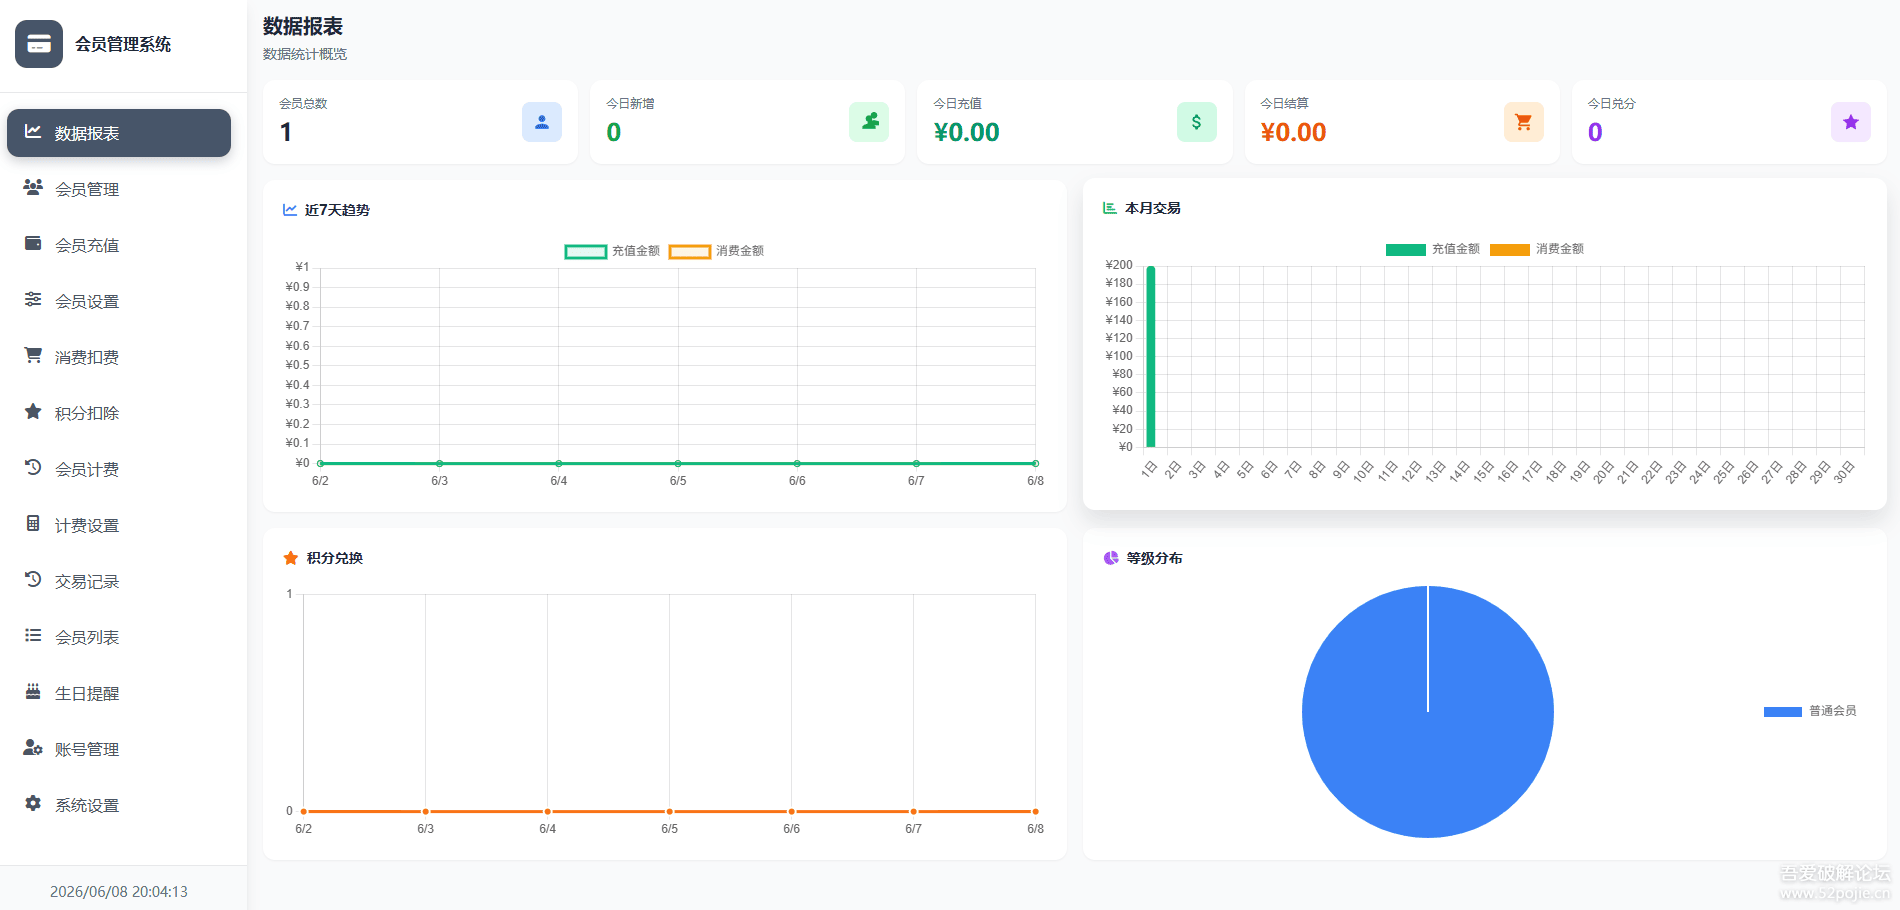Click the 会员列表 list icon
The image size is (1900, 910).
click(x=33, y=635)
